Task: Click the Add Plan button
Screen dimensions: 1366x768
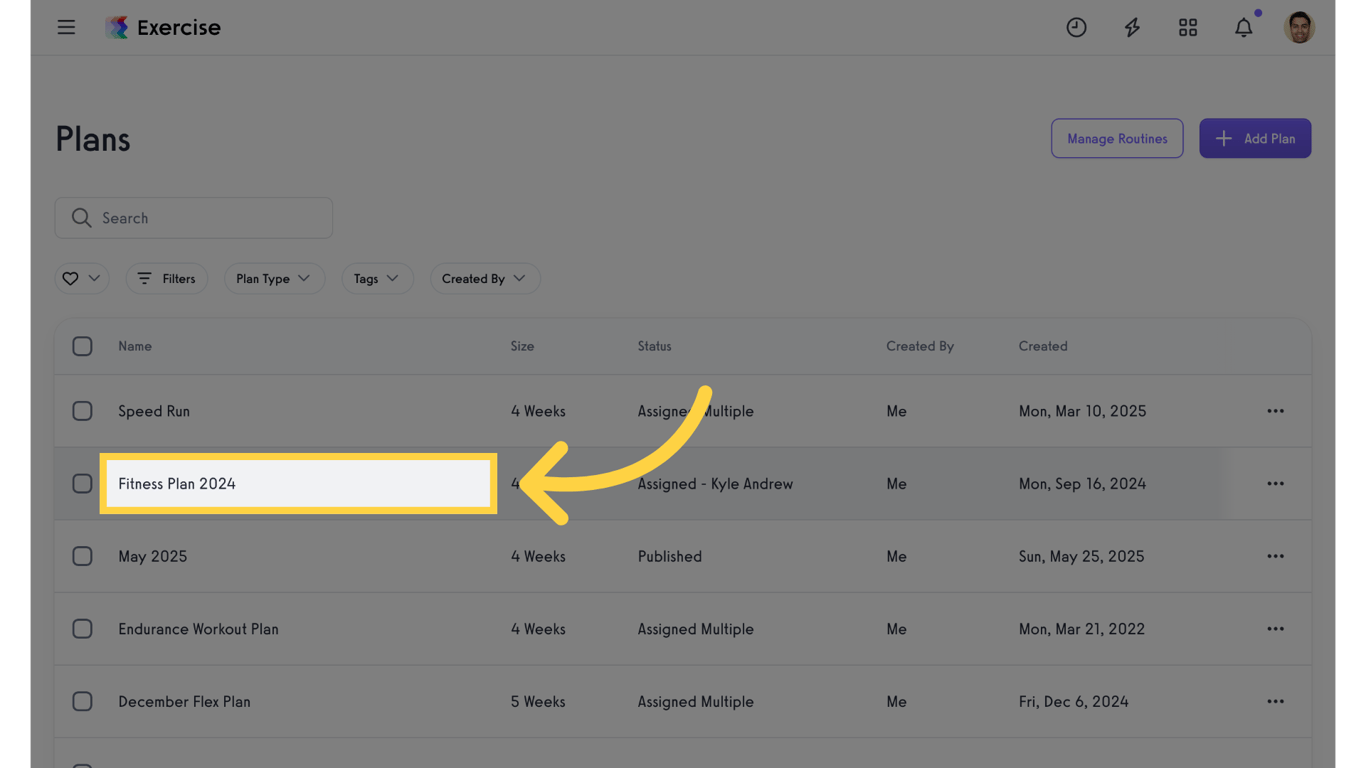Action: pos(1255,139)
